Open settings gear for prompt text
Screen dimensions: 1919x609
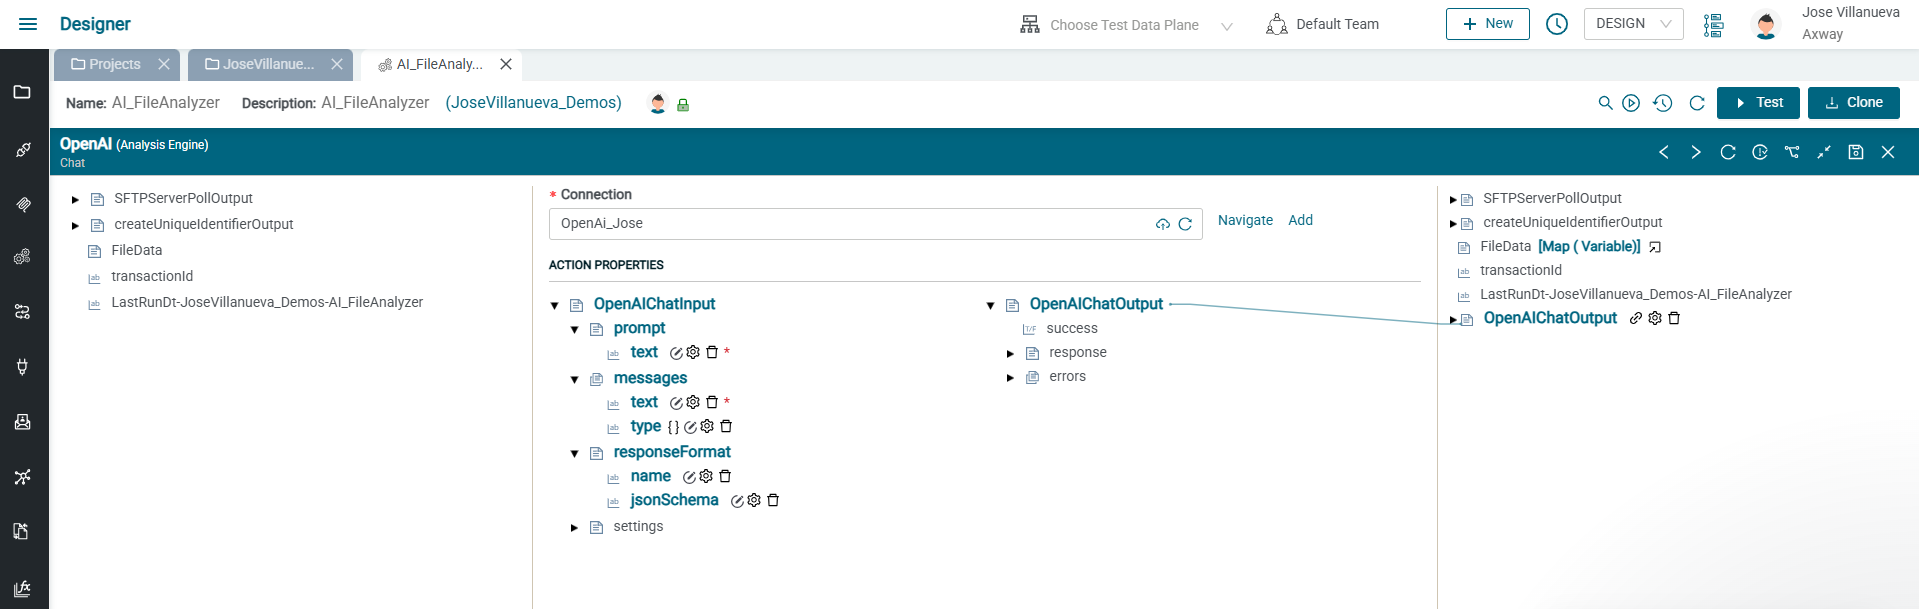[693, 352]
